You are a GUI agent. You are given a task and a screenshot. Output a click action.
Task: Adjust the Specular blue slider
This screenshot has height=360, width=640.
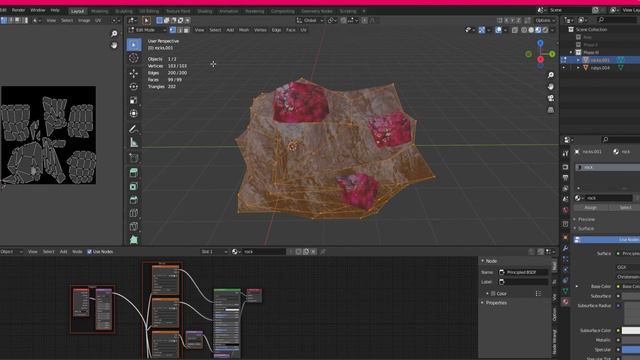point(631,349)
